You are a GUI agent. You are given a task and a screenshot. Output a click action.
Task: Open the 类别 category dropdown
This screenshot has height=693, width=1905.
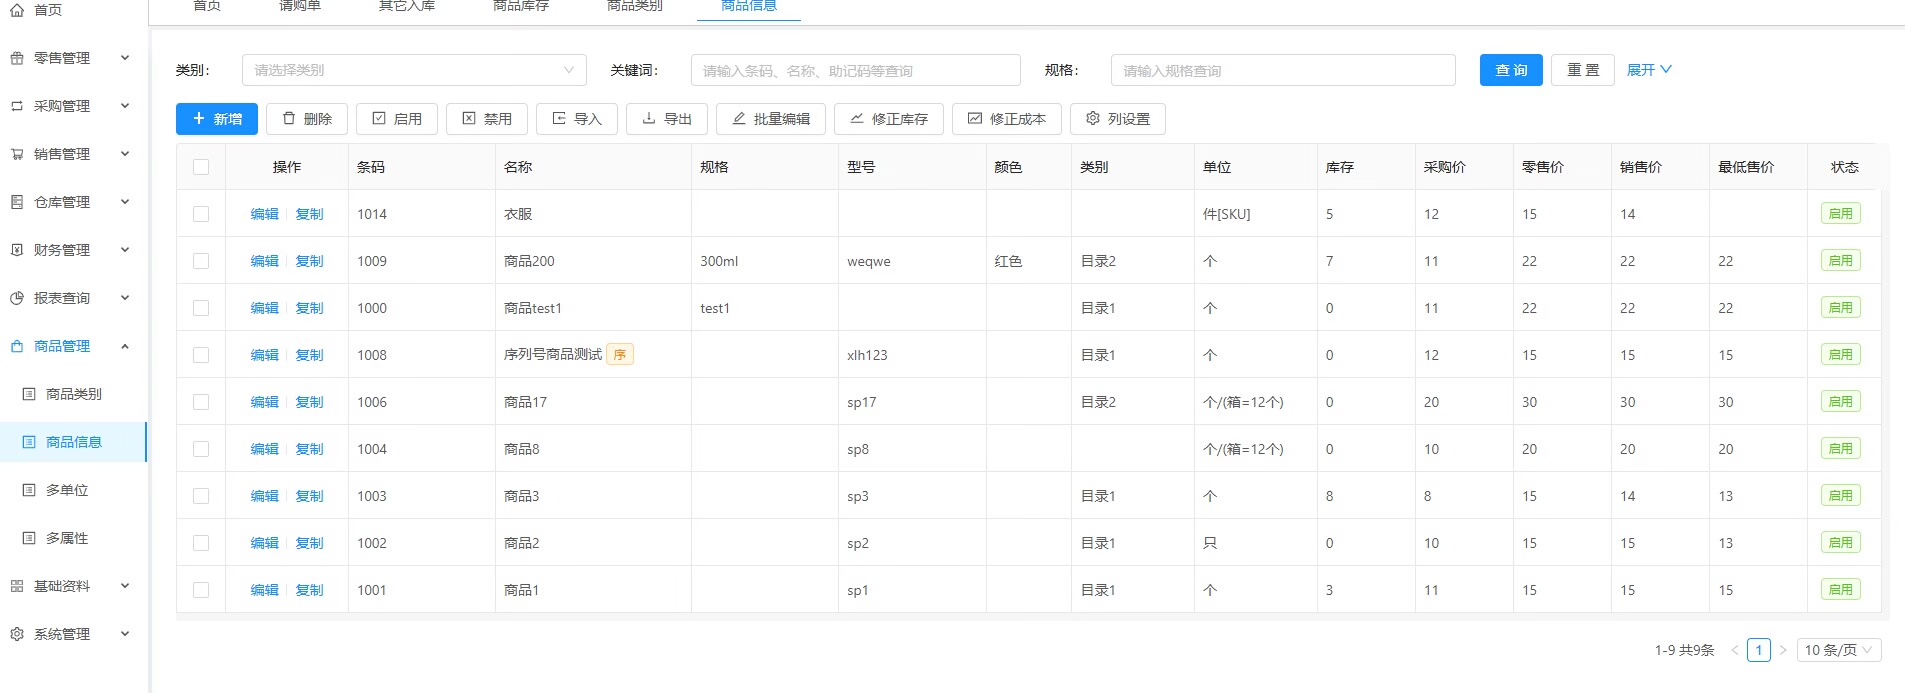click(x=414, y=70)
